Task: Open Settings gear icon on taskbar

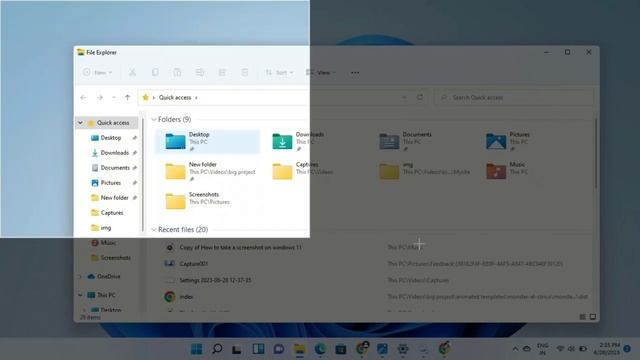Action: pos(403,349)
